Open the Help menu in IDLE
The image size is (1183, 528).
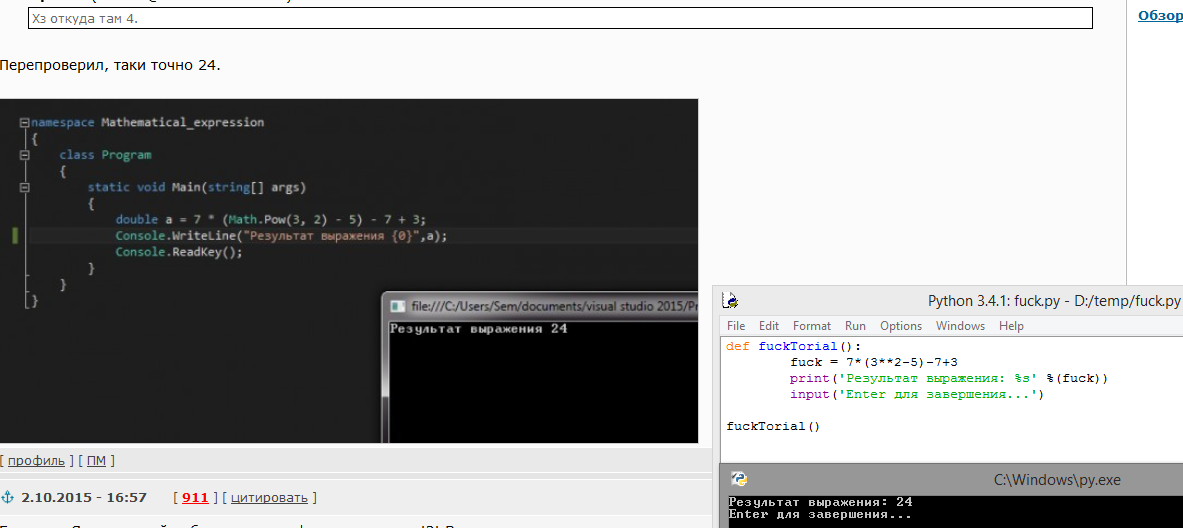click(x=1011, y=326)
